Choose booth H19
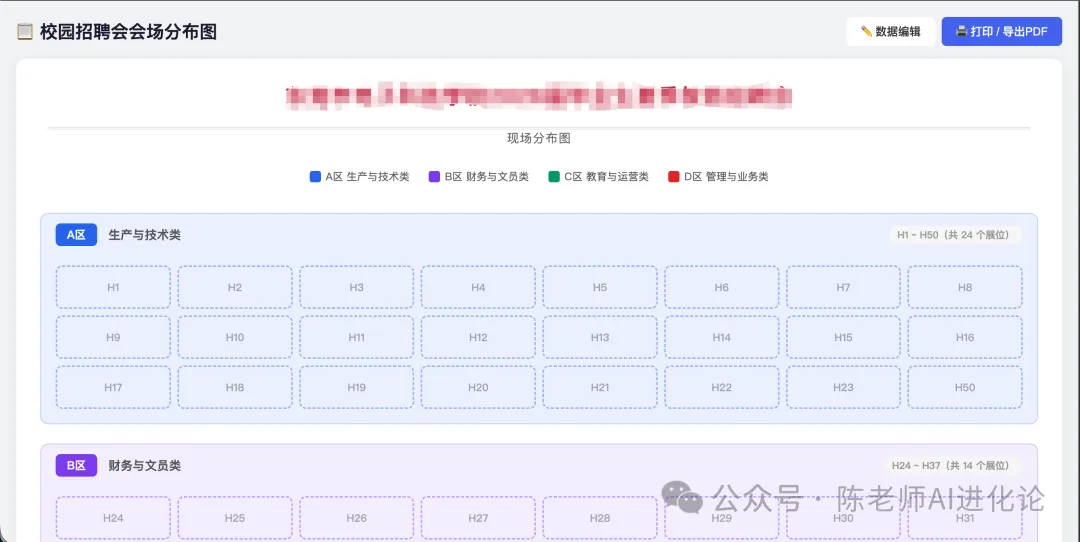The image size is (1080, 542). pyautogui.click(x=357, y=388)
